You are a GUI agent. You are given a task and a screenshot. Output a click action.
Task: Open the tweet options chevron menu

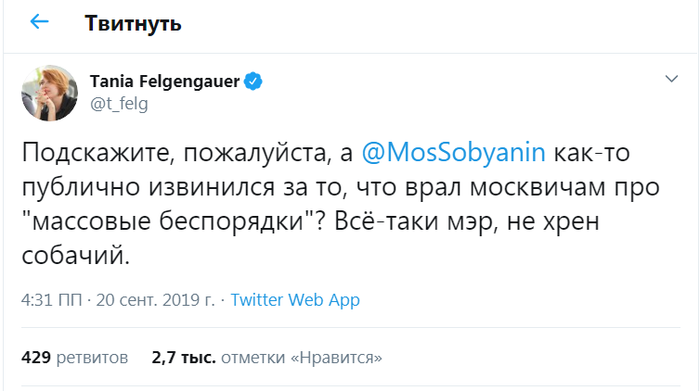pyautogui.click(x=671, y=79)
